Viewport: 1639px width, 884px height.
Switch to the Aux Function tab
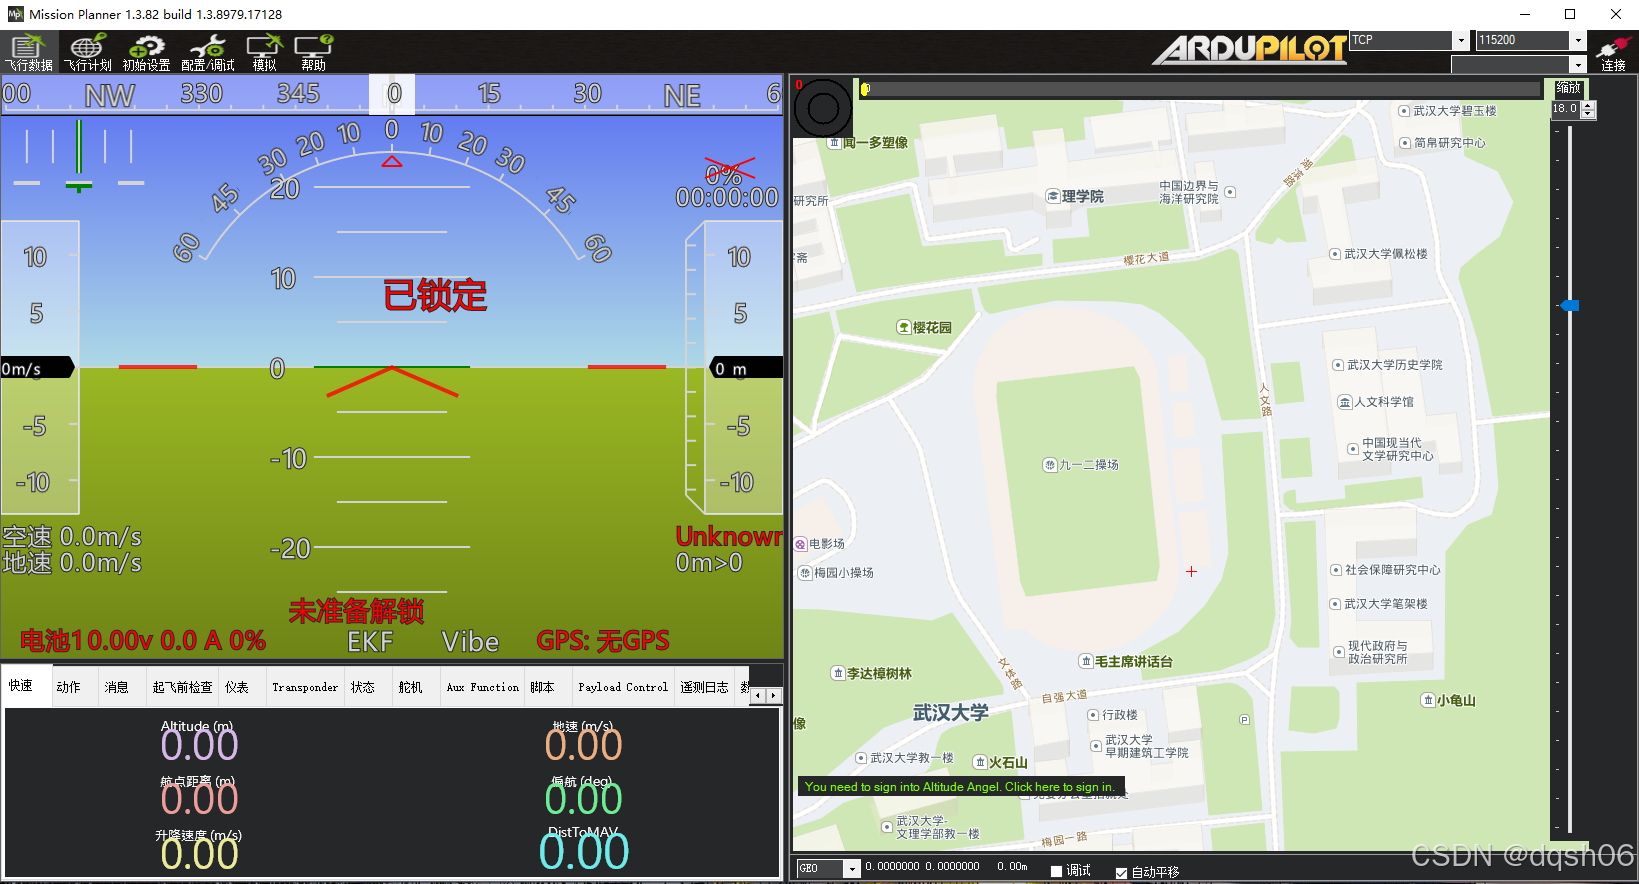coord(483,687)
